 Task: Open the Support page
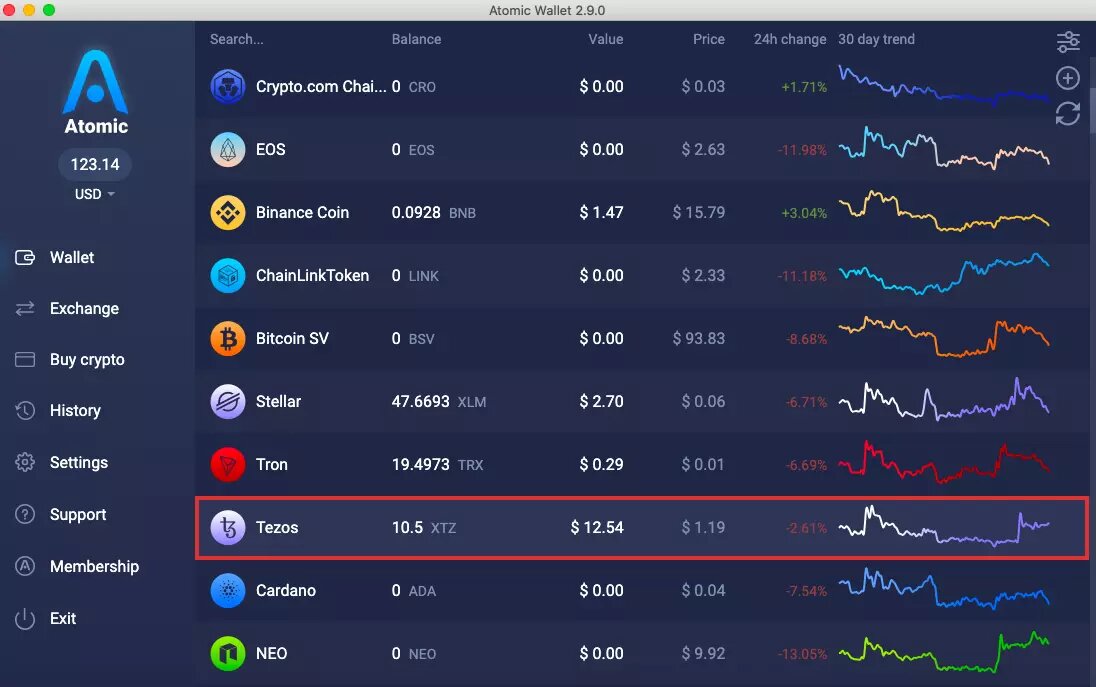78,514
